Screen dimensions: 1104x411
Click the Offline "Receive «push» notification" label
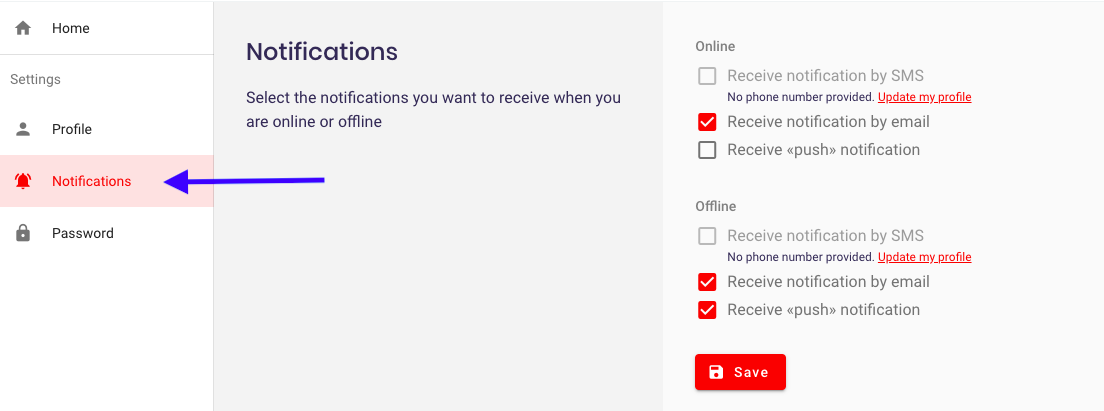823,310
